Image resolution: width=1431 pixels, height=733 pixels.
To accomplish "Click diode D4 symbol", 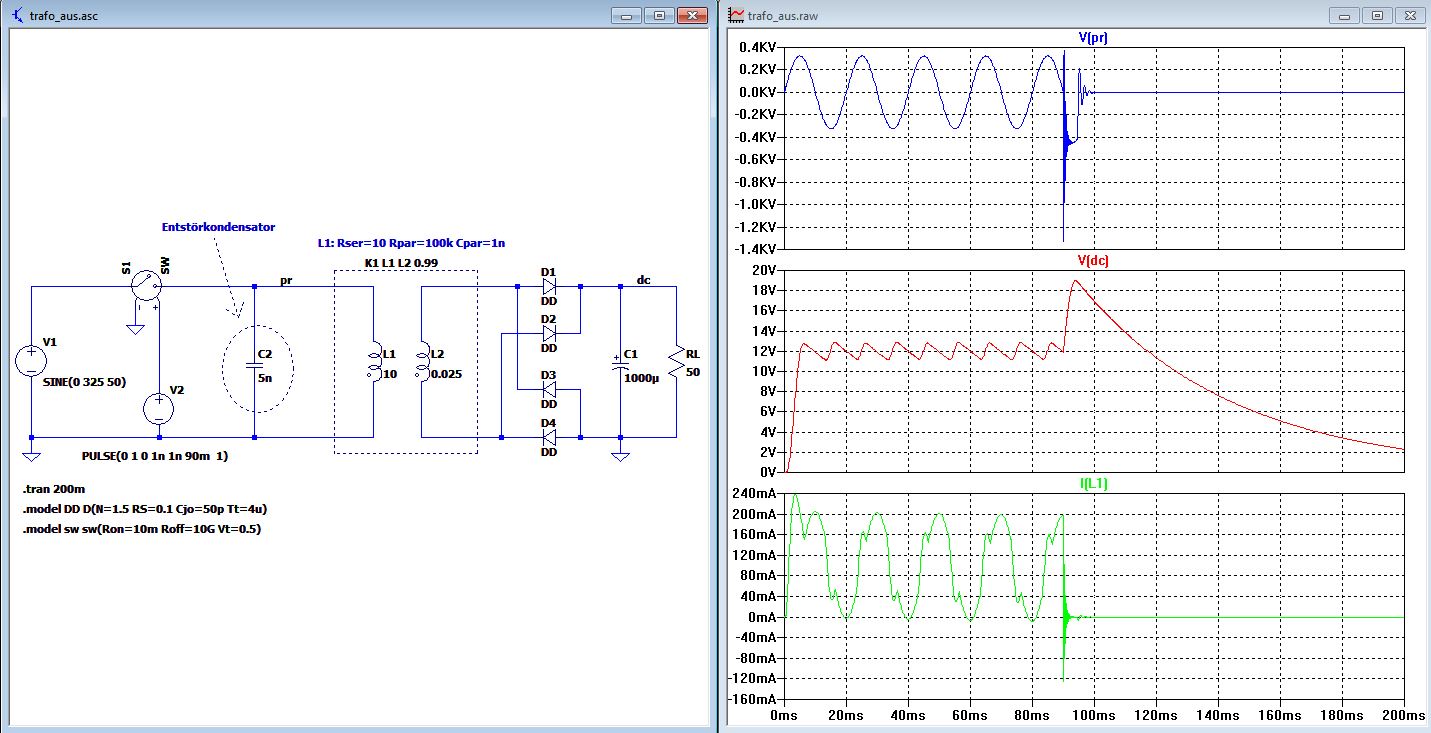I will (548, 436).
